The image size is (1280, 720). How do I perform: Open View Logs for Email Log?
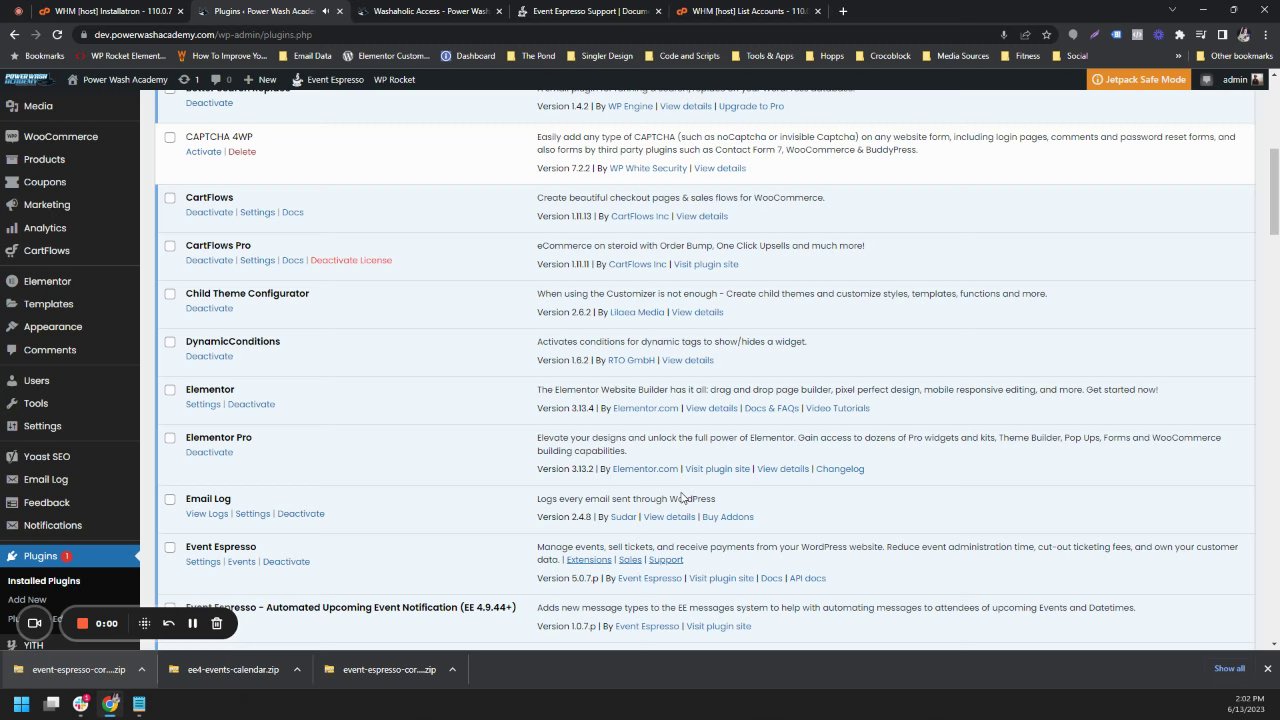click(207, 514)
